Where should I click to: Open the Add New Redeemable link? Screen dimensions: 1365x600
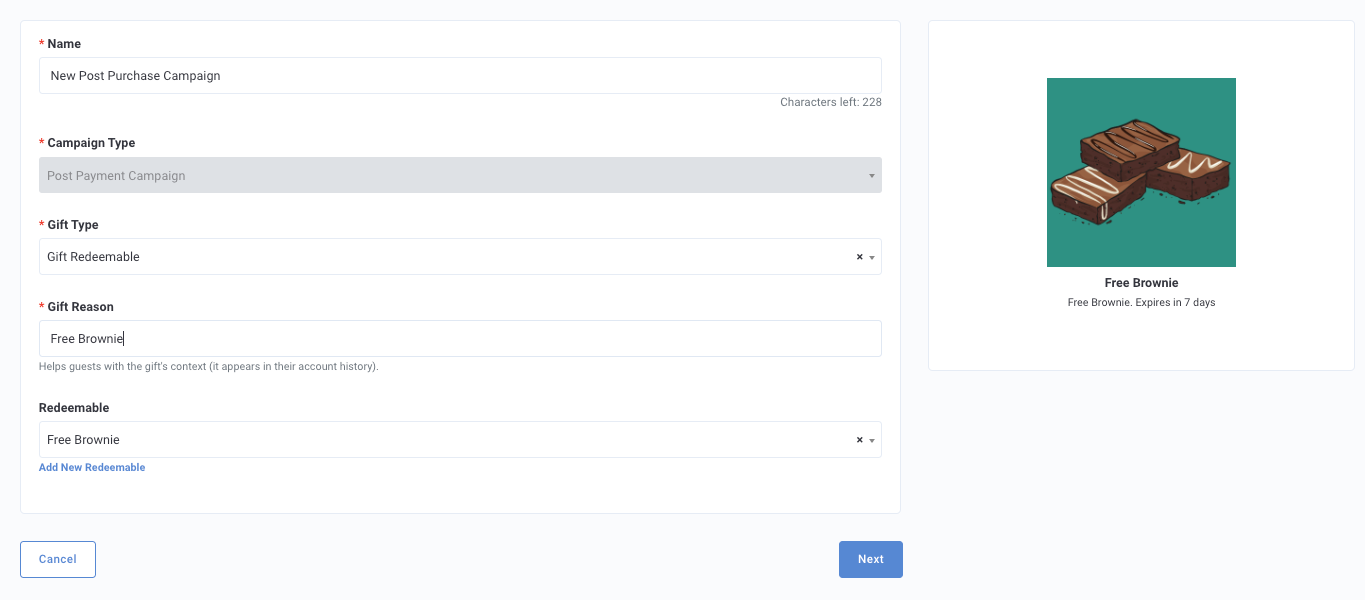(x=92, y=467)
